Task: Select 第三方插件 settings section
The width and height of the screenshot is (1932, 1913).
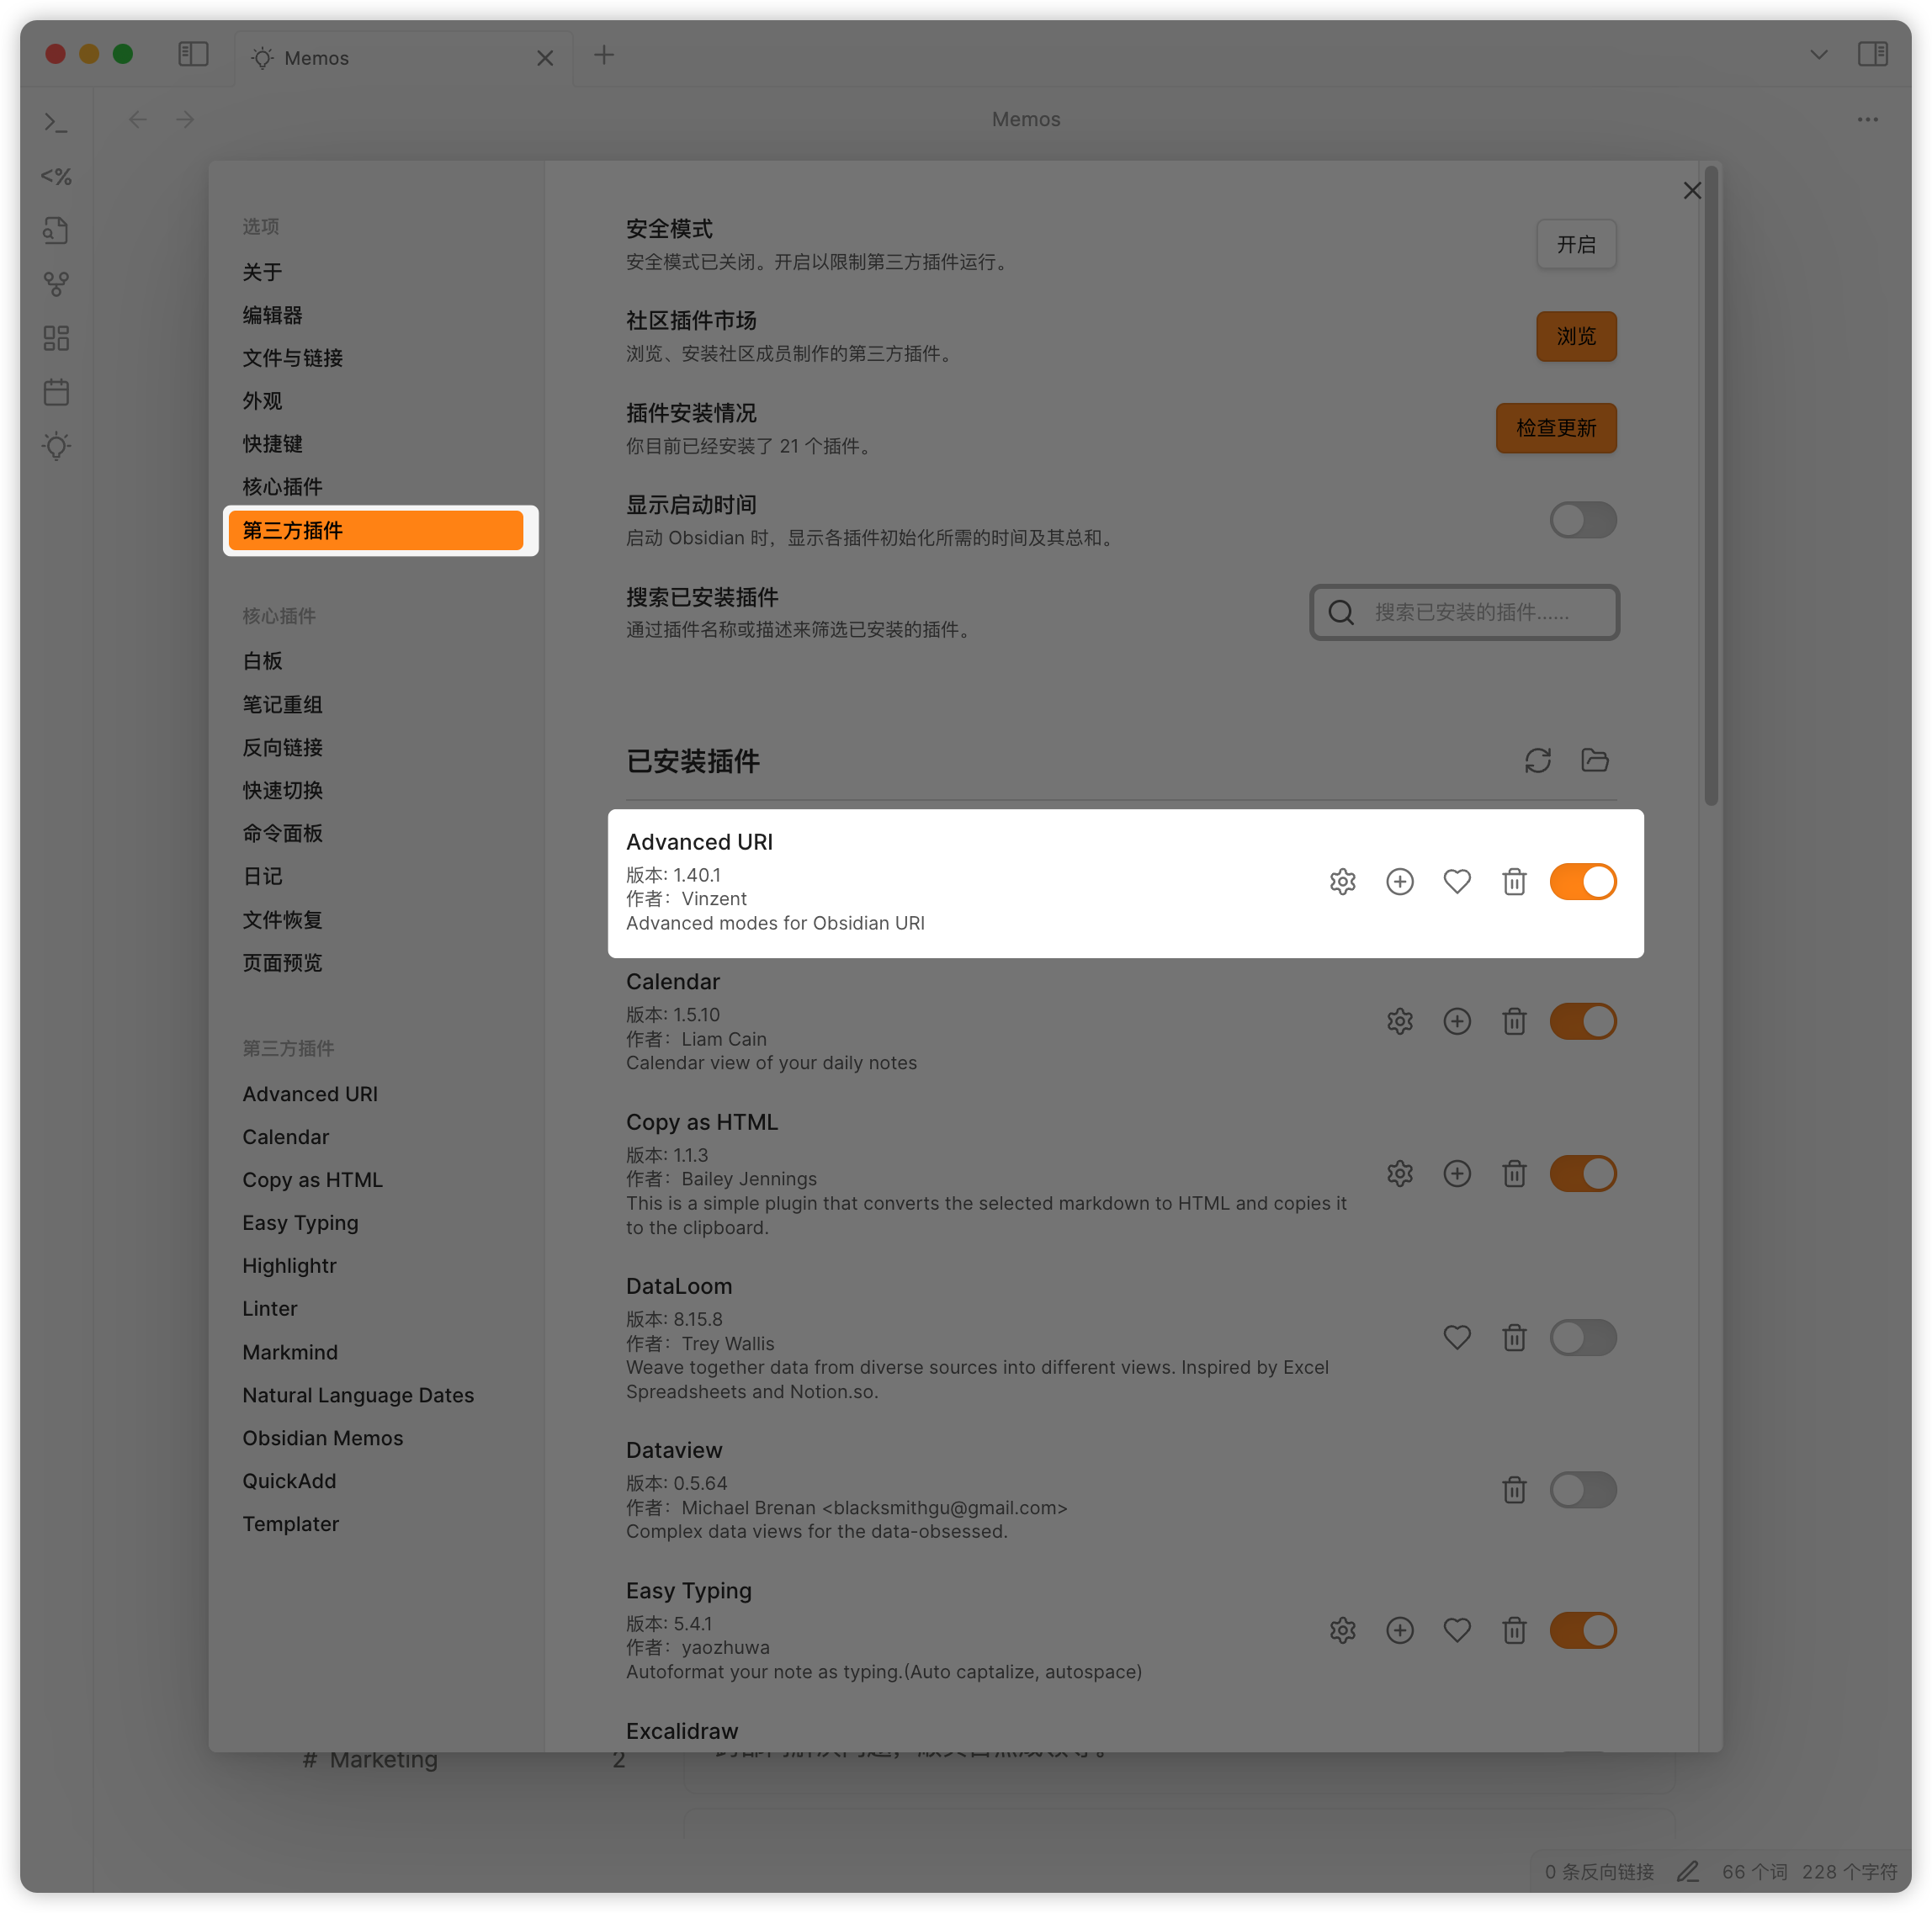Action: (x=375, y=530)
